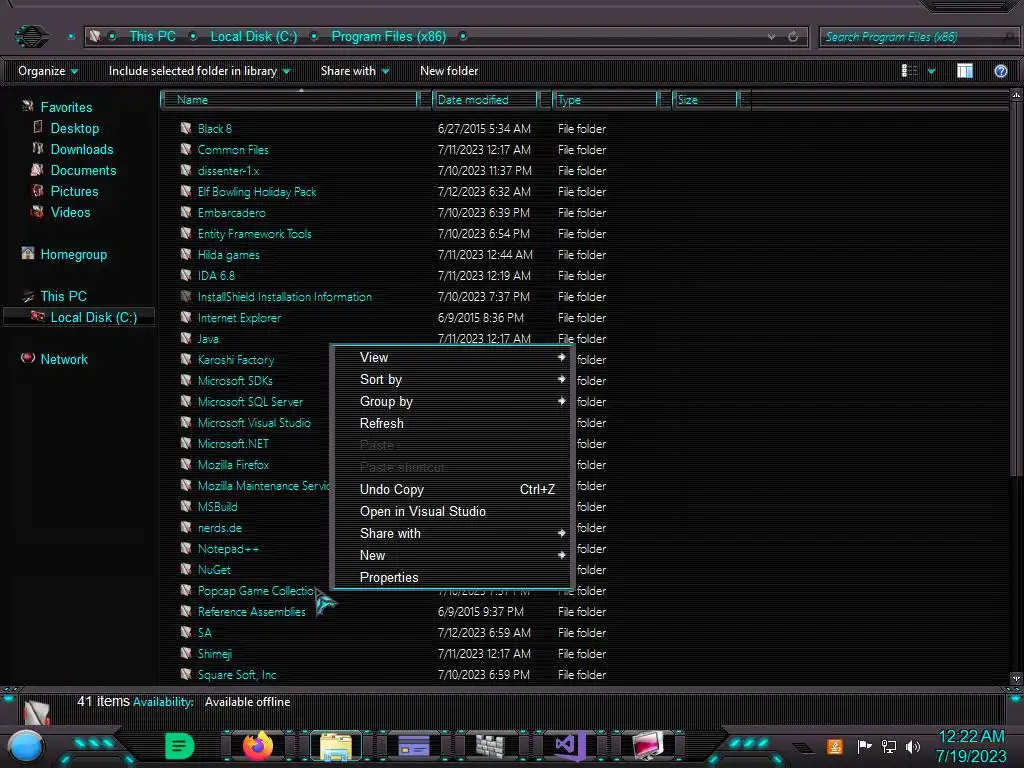This screenshot has height=768, width=1024.
Task: Click the vertical scrollbar of file list
Action: pyautogui.click(x=1015, y=287)
